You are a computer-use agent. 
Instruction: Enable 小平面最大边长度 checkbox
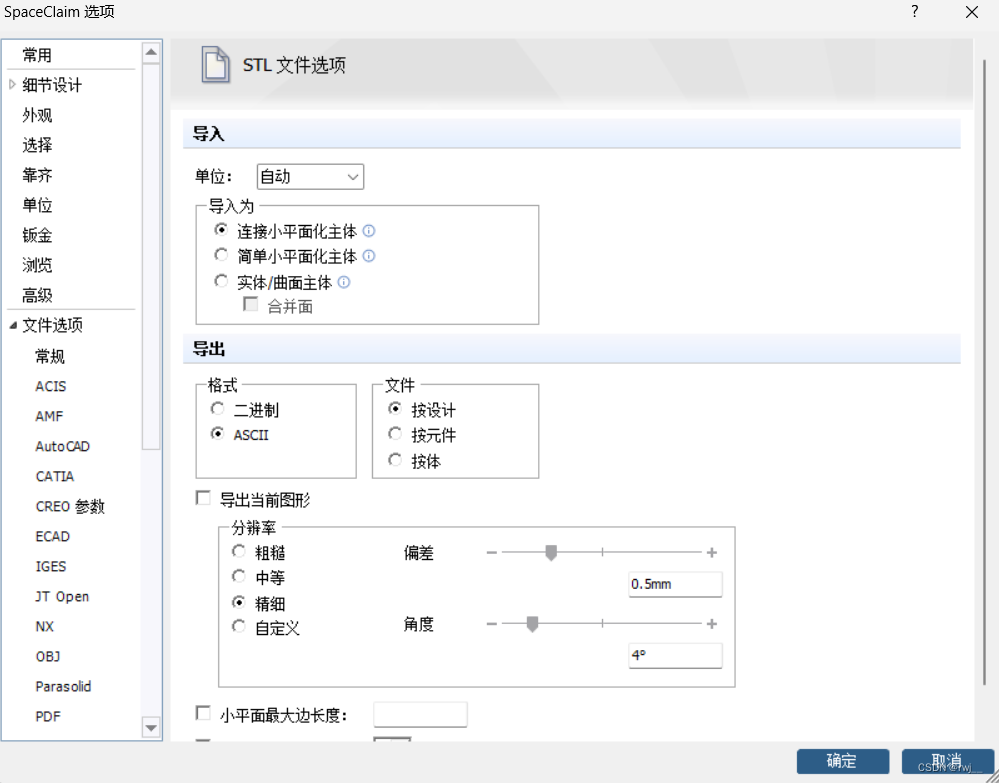[x=203, y=714]
